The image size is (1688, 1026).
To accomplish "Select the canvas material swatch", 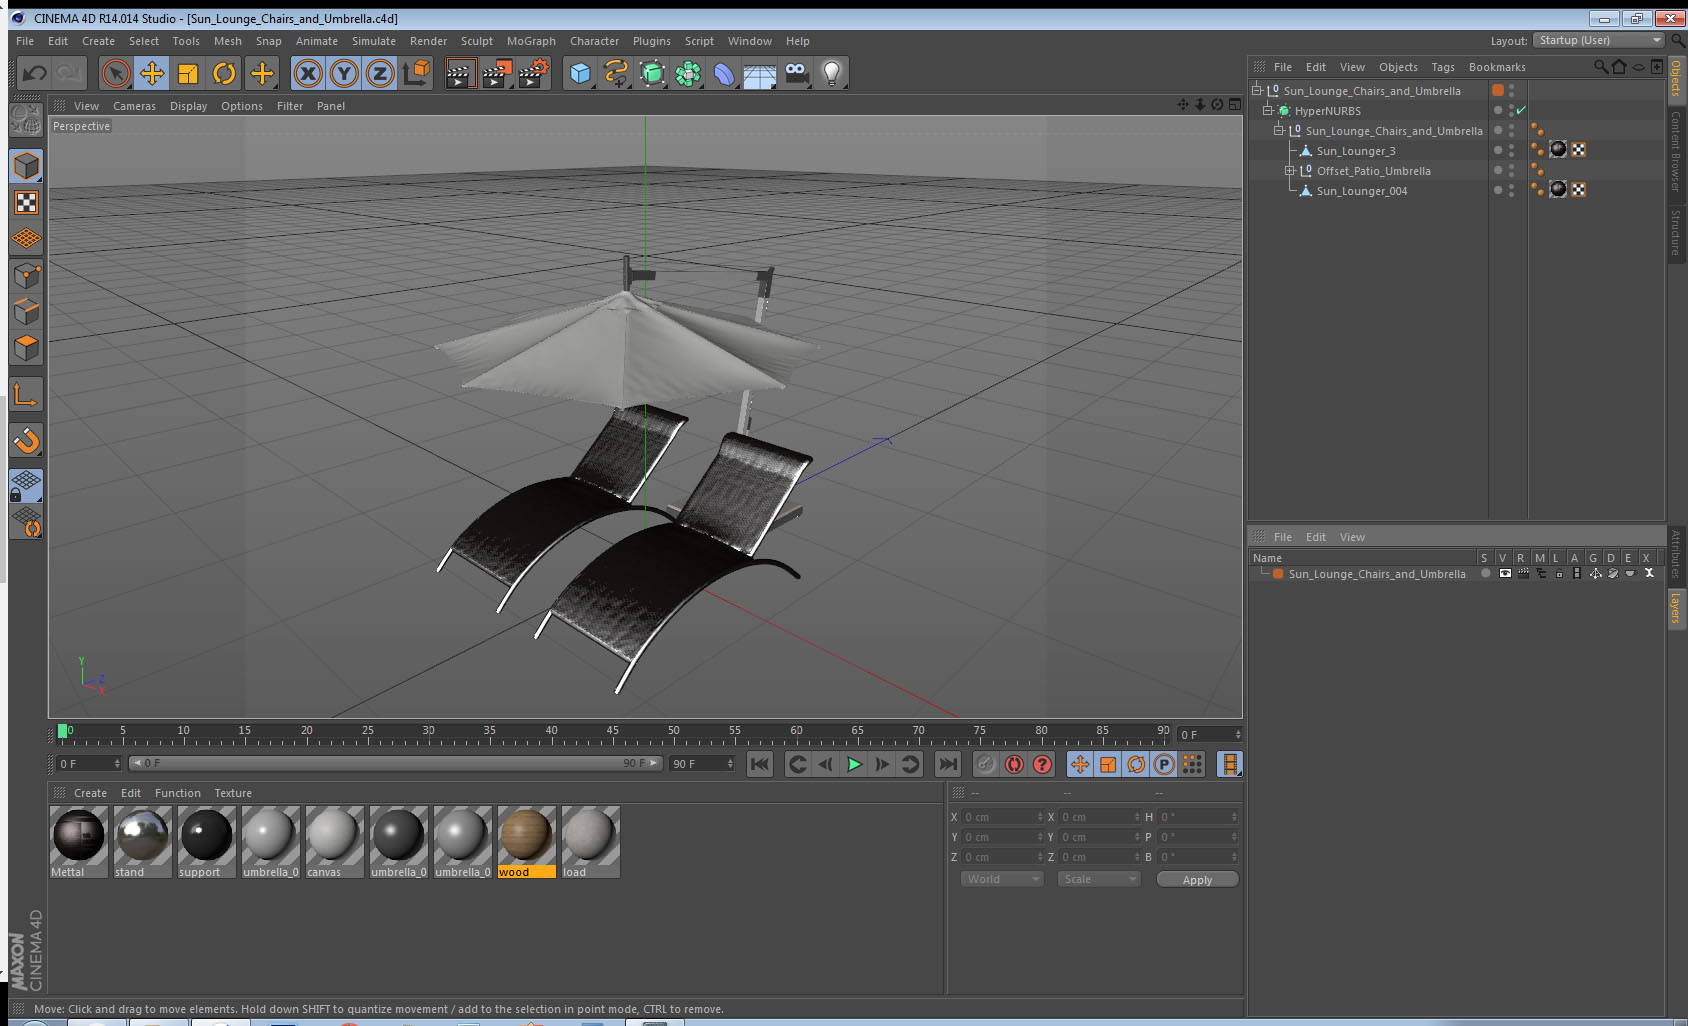I will 334,842.
